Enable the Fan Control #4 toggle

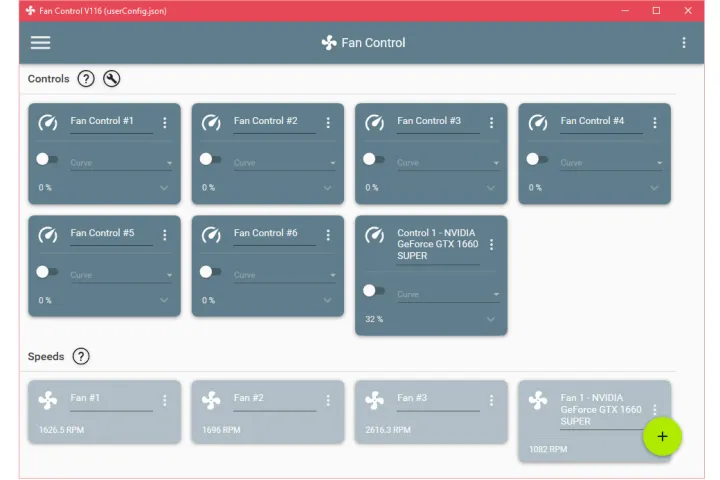pos(538,159)
